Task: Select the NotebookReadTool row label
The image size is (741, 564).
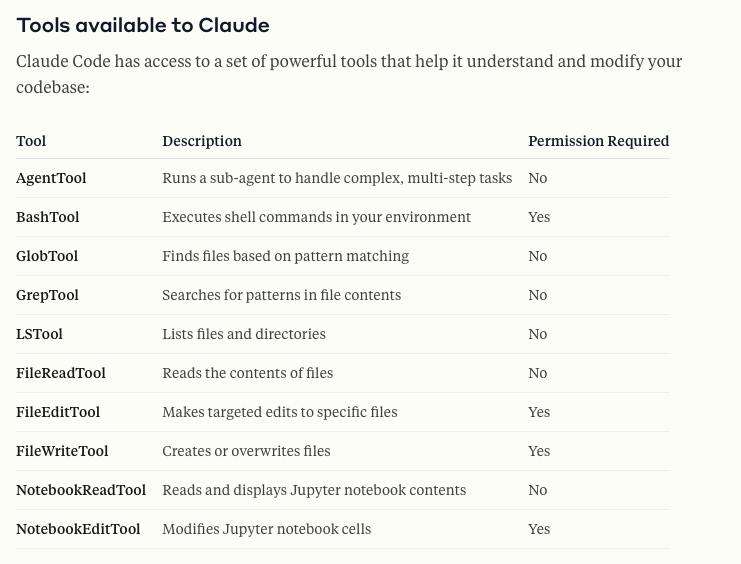Action: [81, 490]
